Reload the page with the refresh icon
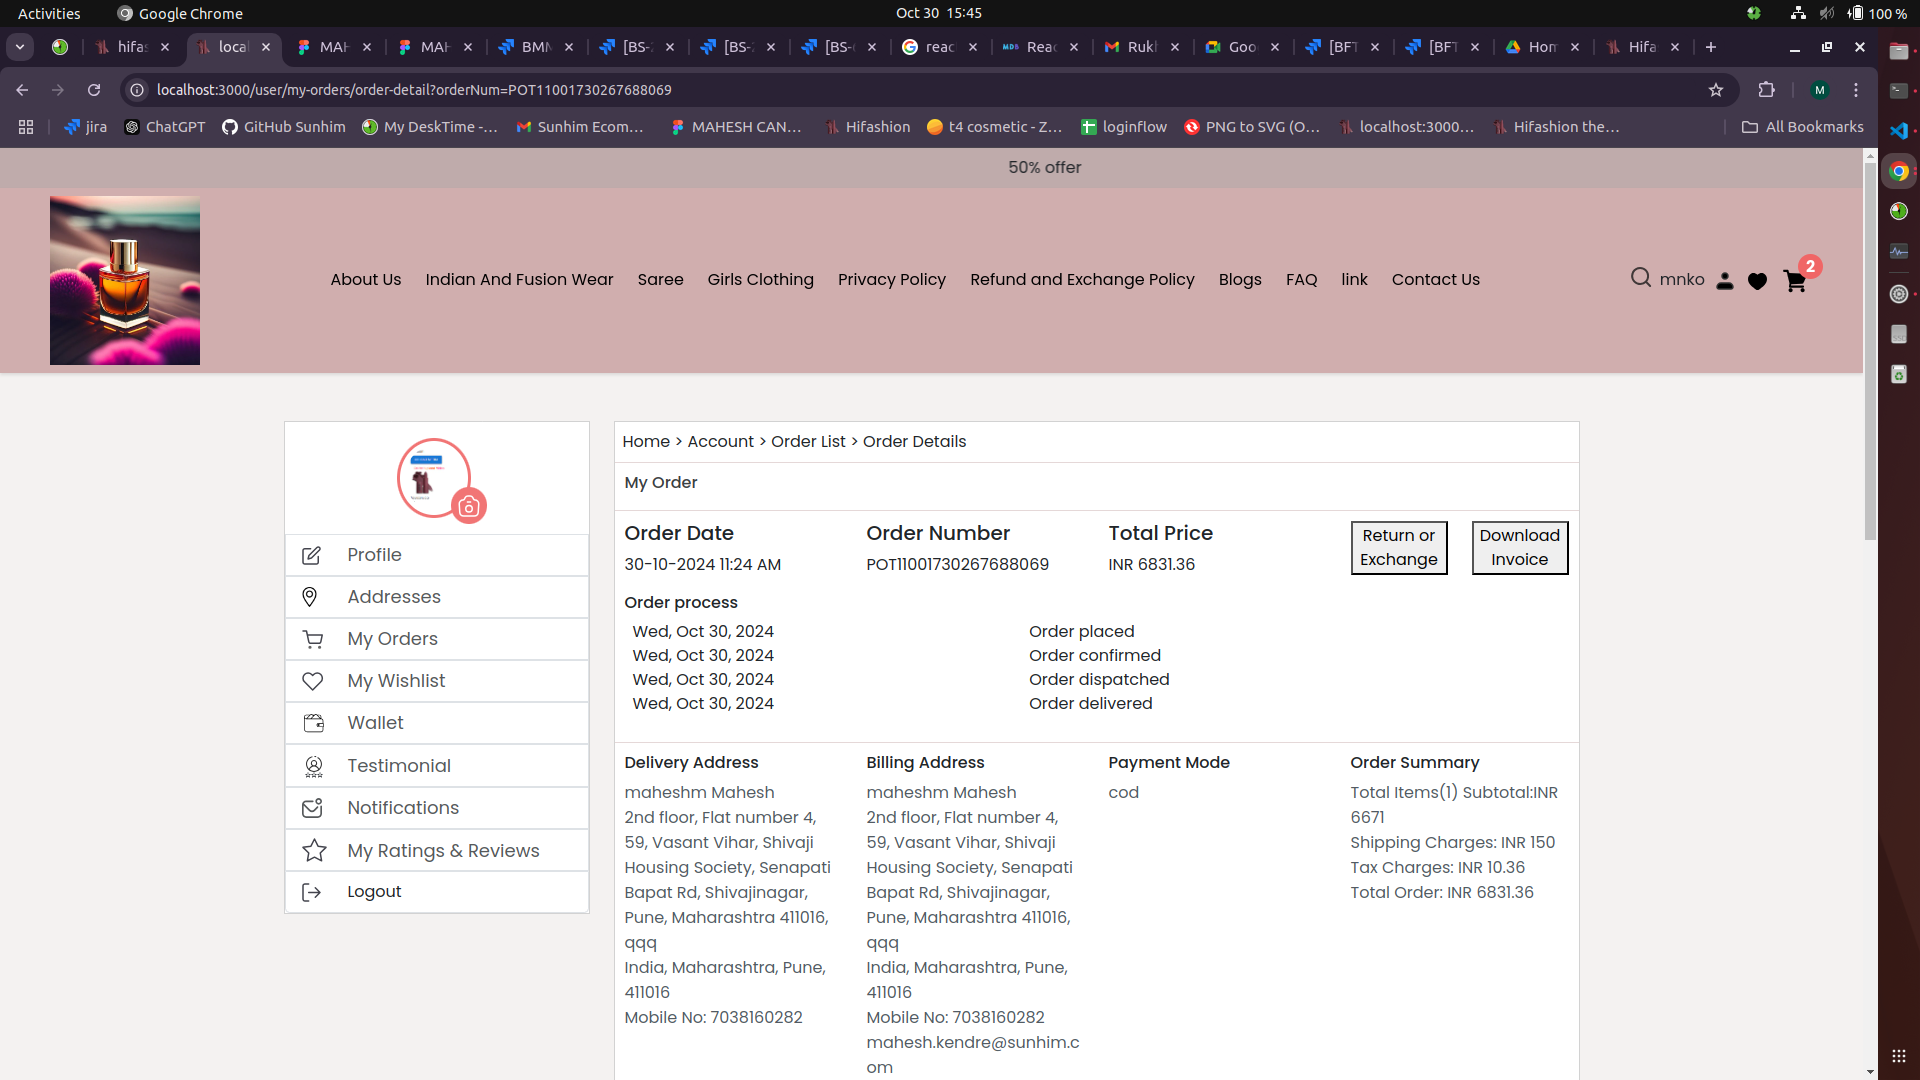Screen dimensions: 1920x1080 pos(94,90)
